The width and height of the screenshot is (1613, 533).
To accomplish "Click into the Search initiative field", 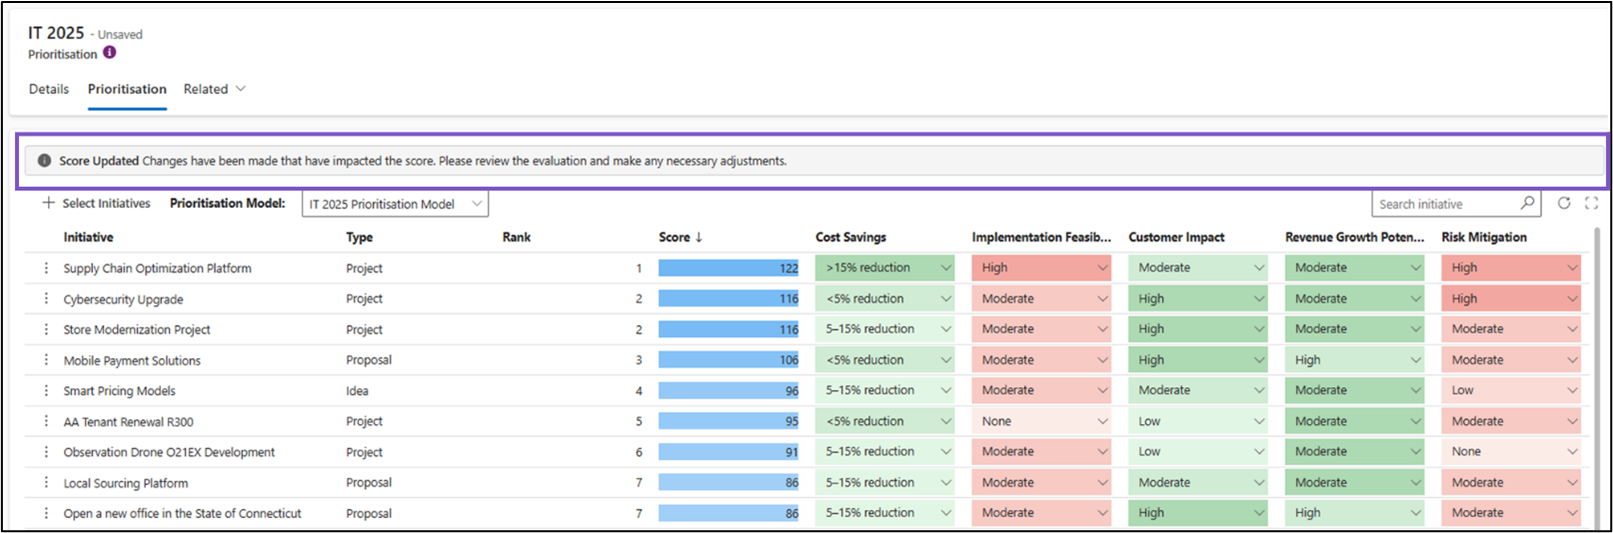I will (x=1446, y=204).
